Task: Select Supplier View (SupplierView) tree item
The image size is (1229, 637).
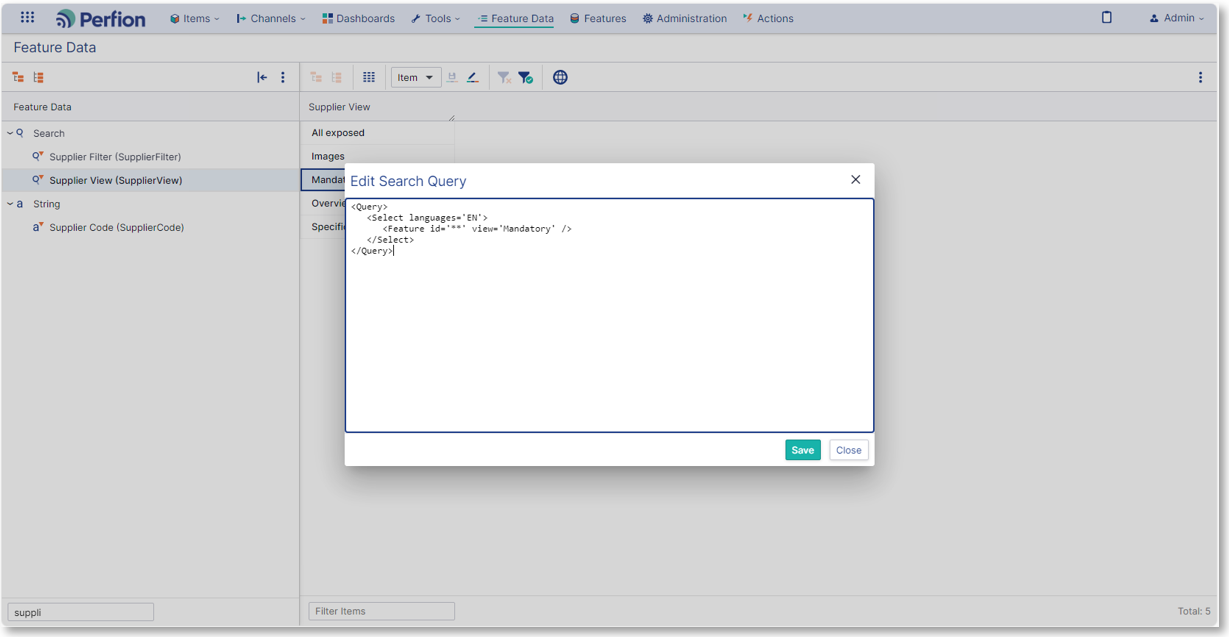Action: point(116,180)
